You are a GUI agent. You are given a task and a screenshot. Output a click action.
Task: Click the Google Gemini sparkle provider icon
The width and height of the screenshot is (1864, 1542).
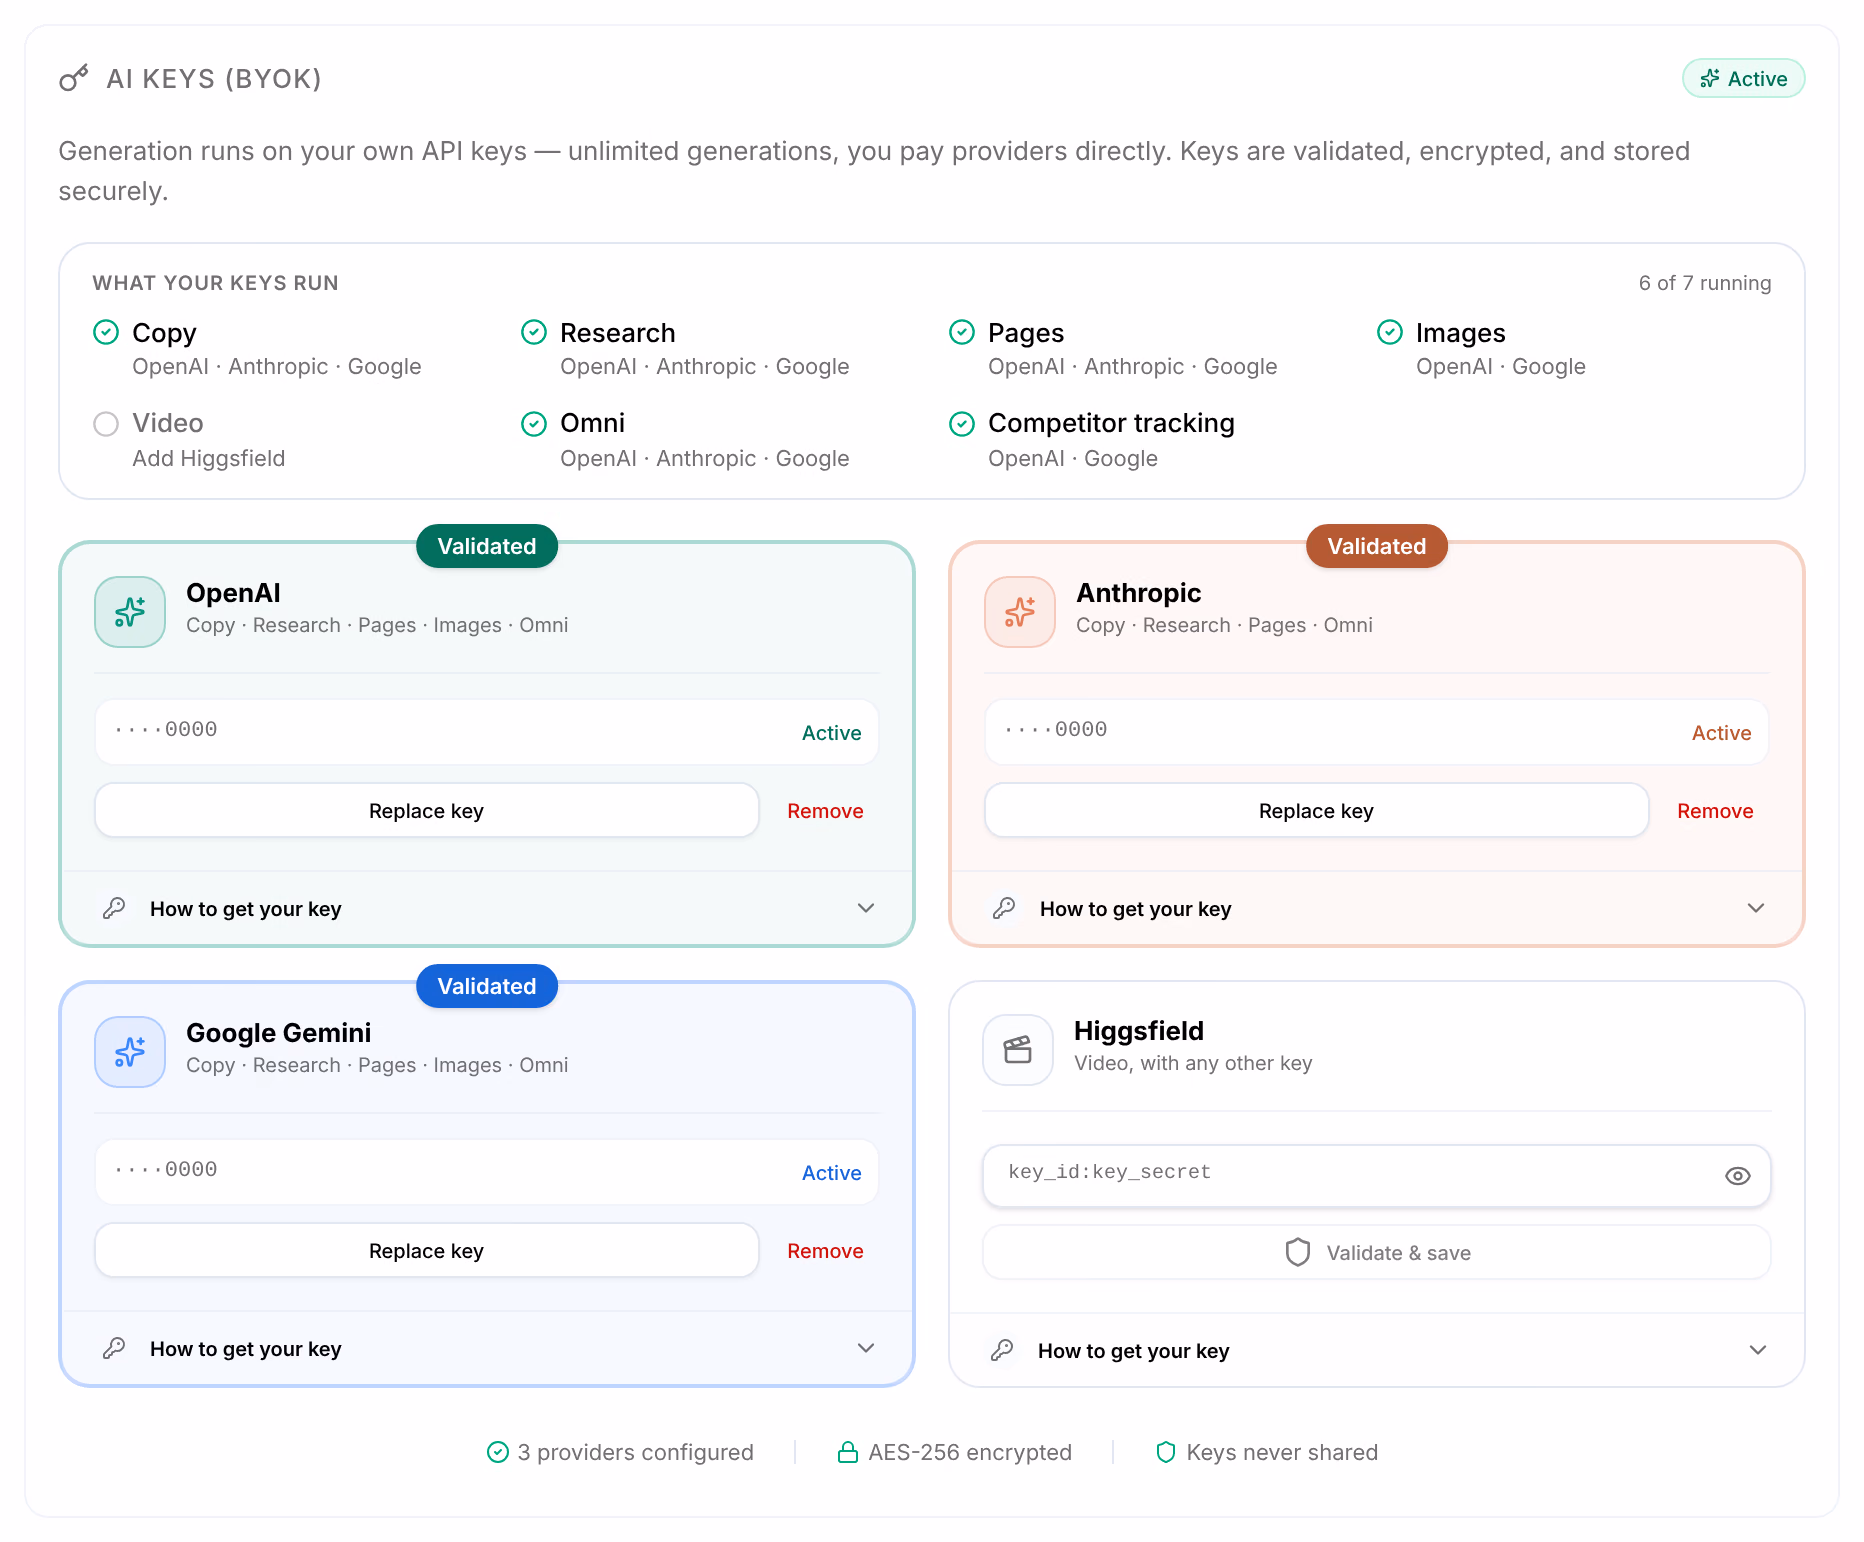[130, 1052]
